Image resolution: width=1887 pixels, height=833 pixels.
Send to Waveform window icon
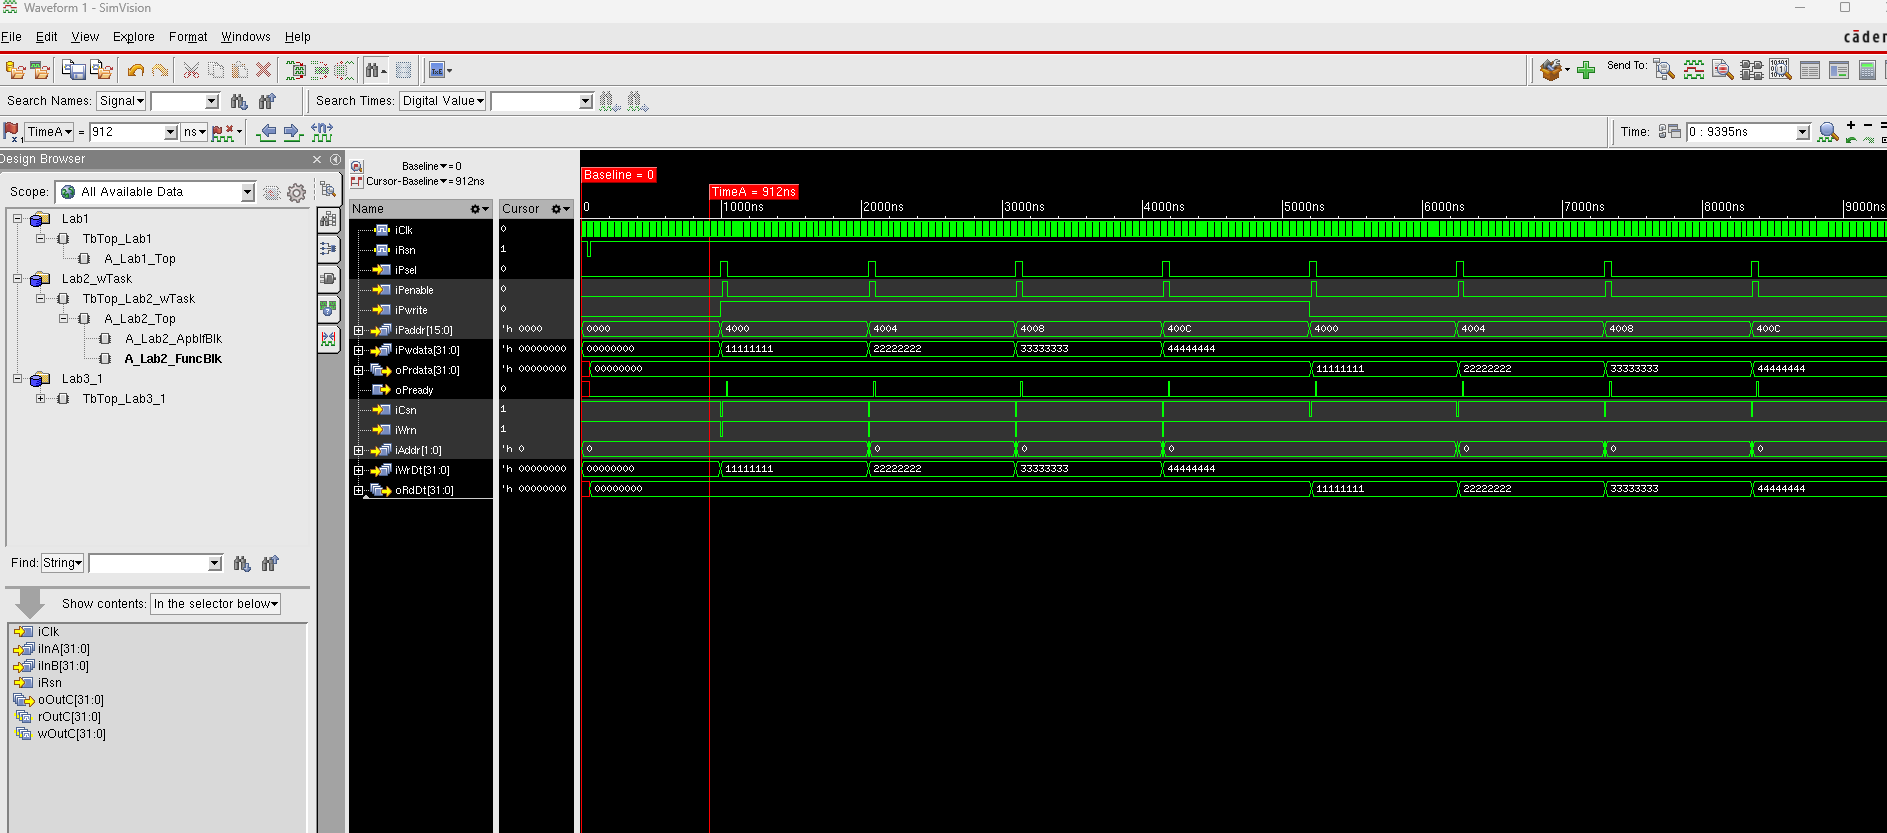(x=1693, y=70)
